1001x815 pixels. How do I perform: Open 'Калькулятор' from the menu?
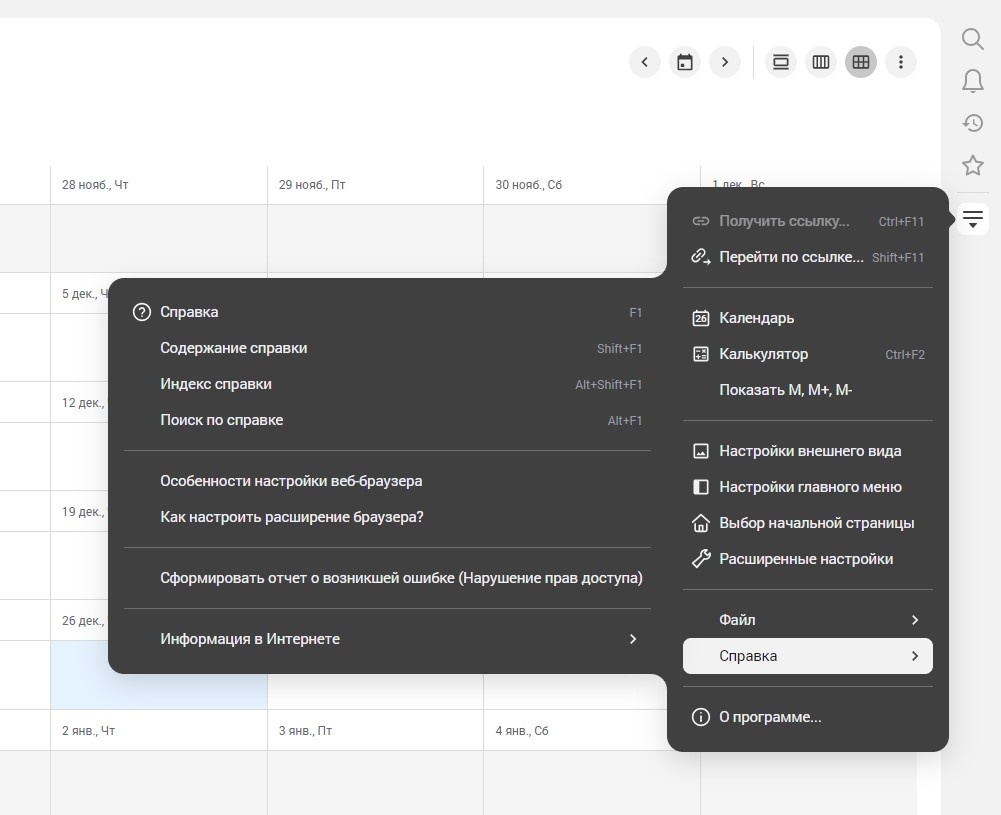coord(808,354)
